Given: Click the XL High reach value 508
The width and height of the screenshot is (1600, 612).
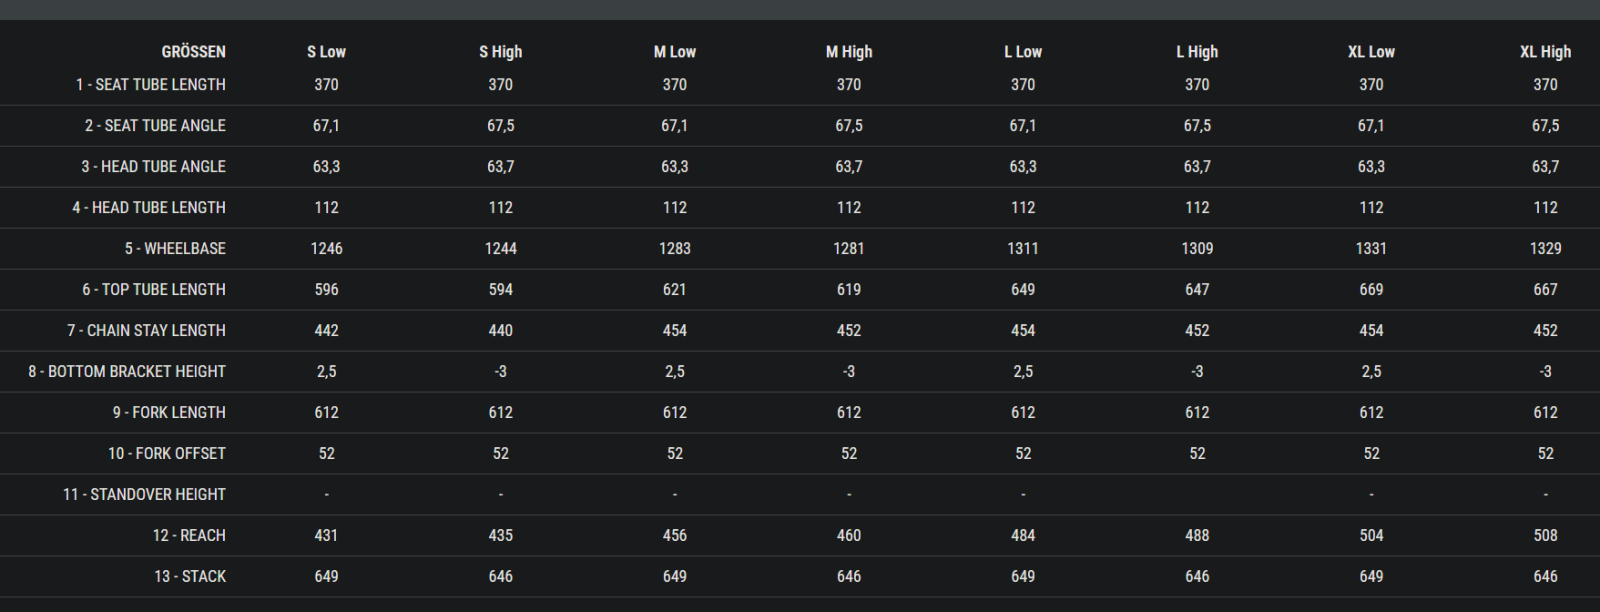Looking at the screenshot, I should click(x=1545, y=536).
